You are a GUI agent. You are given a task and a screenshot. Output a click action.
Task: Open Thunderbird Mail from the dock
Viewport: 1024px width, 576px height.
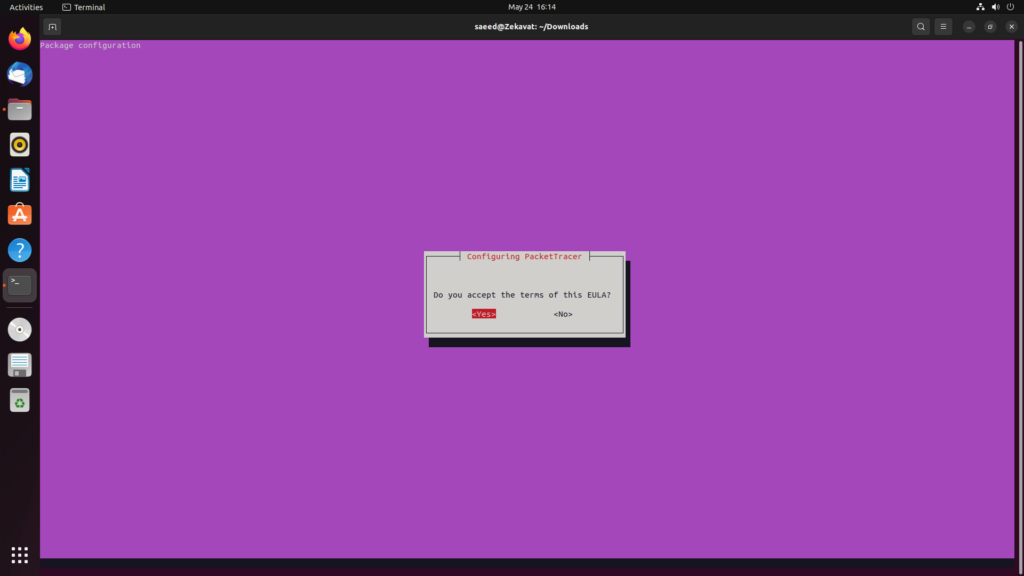20,74
